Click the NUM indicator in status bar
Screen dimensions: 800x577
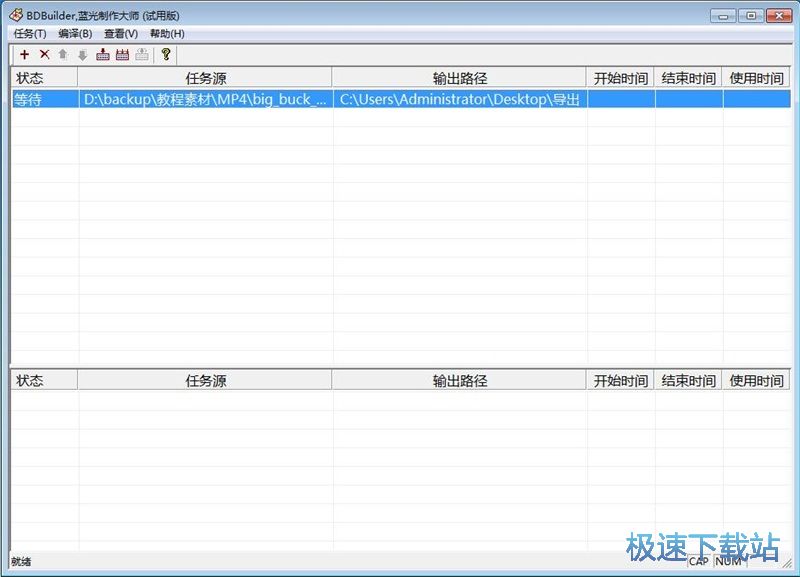click(729, 561)
